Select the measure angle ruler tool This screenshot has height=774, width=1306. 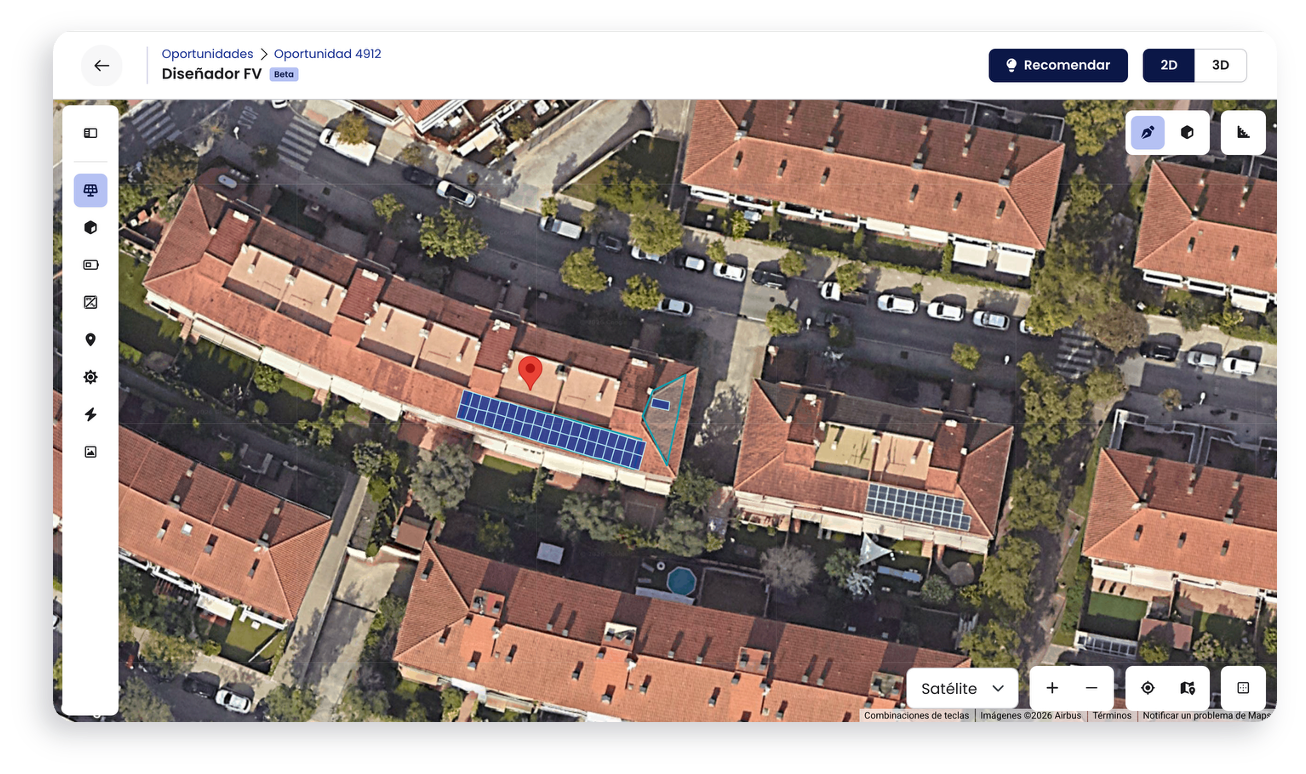click(x=1244, y=132)
